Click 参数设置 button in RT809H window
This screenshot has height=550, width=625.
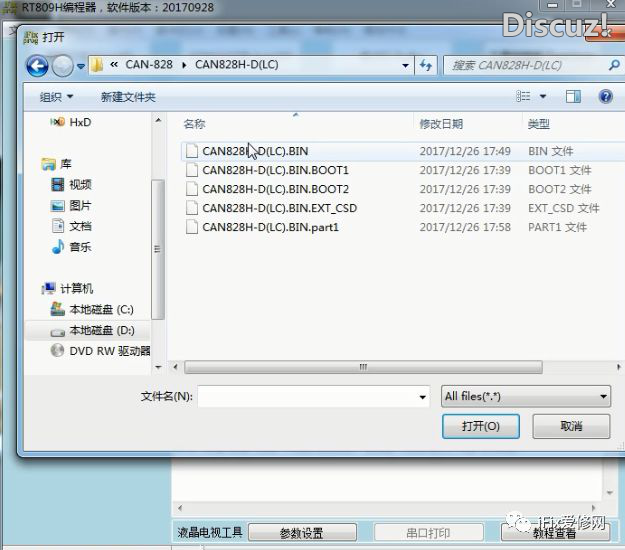click(302, 532)
